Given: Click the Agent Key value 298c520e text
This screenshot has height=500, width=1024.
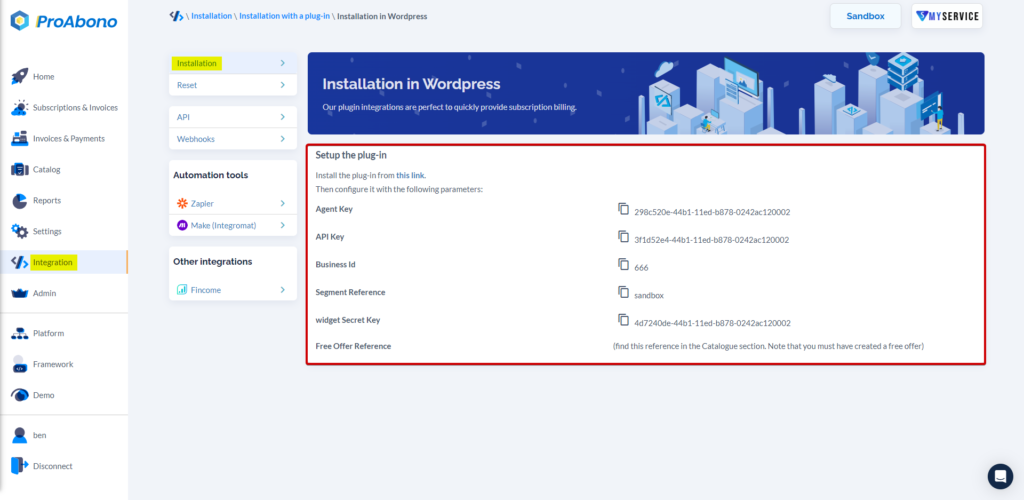Looking at the screenshot, I should click(x=712, y=212).
